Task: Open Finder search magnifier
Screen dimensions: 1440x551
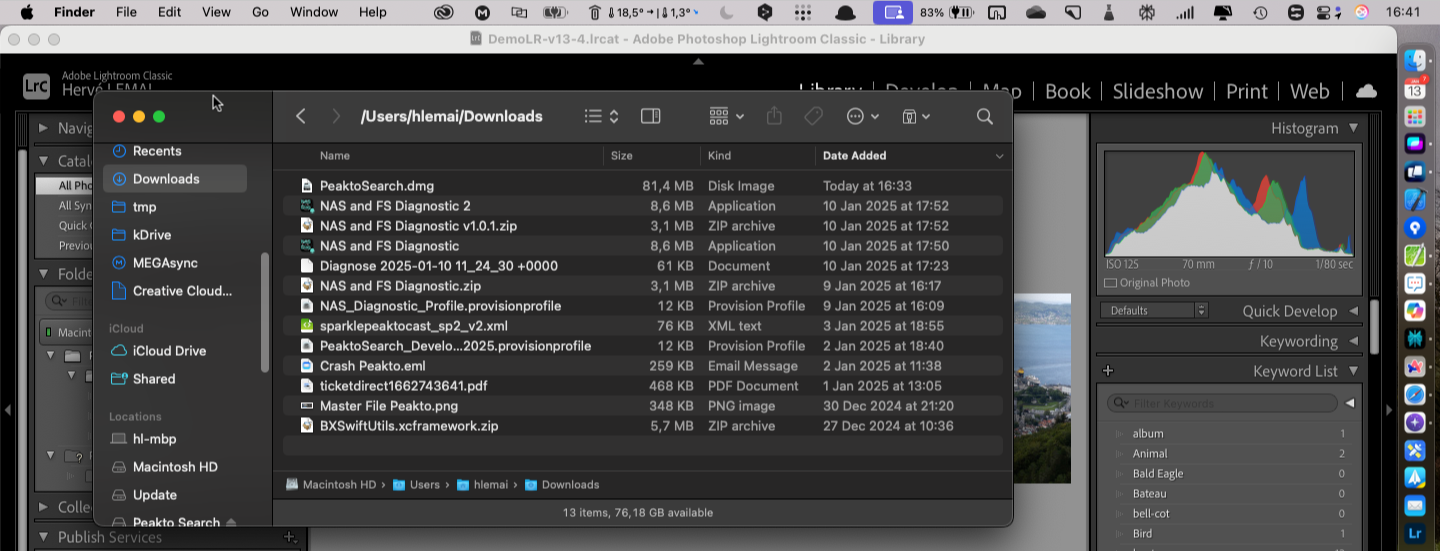Action: (984, 116)
